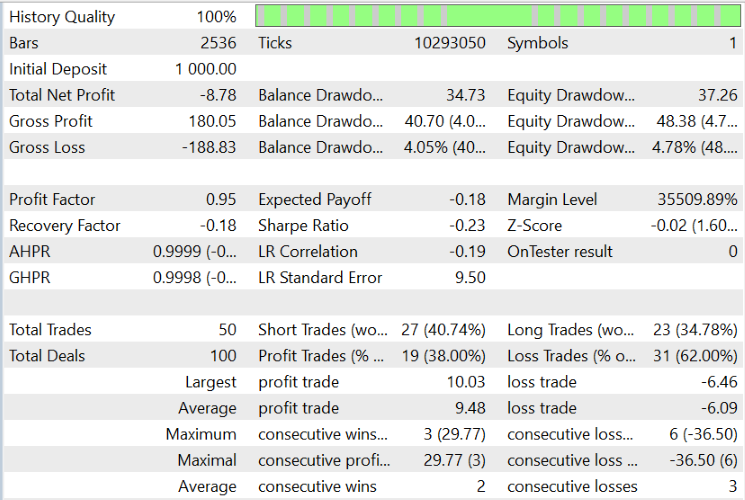Click the consecutive wins value 3 (29.77)
This screenshot has height=500, width=745.
(x=454, y=434)
